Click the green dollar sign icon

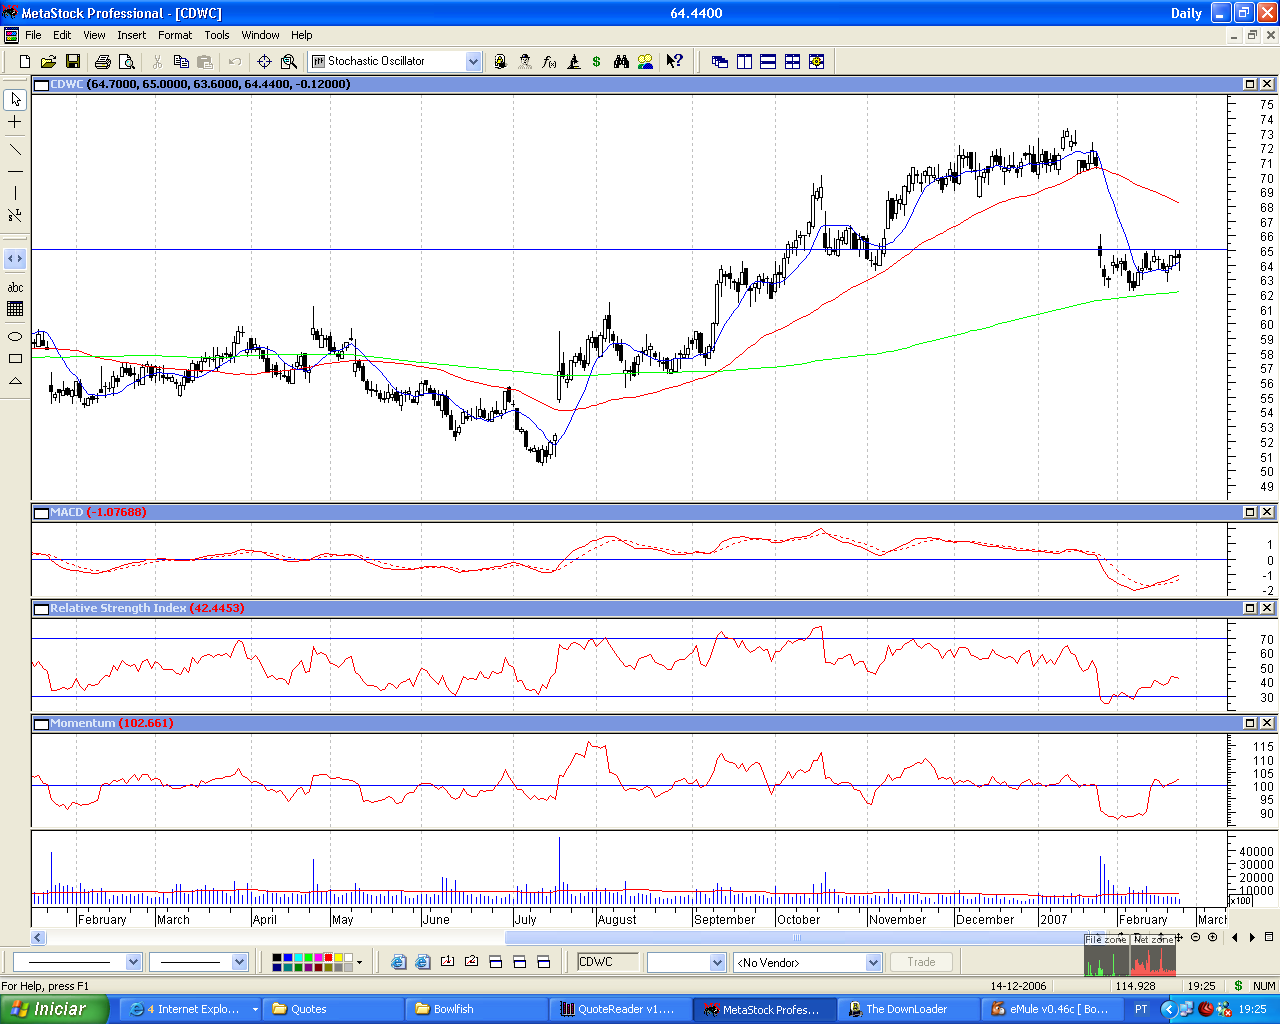[x=597, y=61]
